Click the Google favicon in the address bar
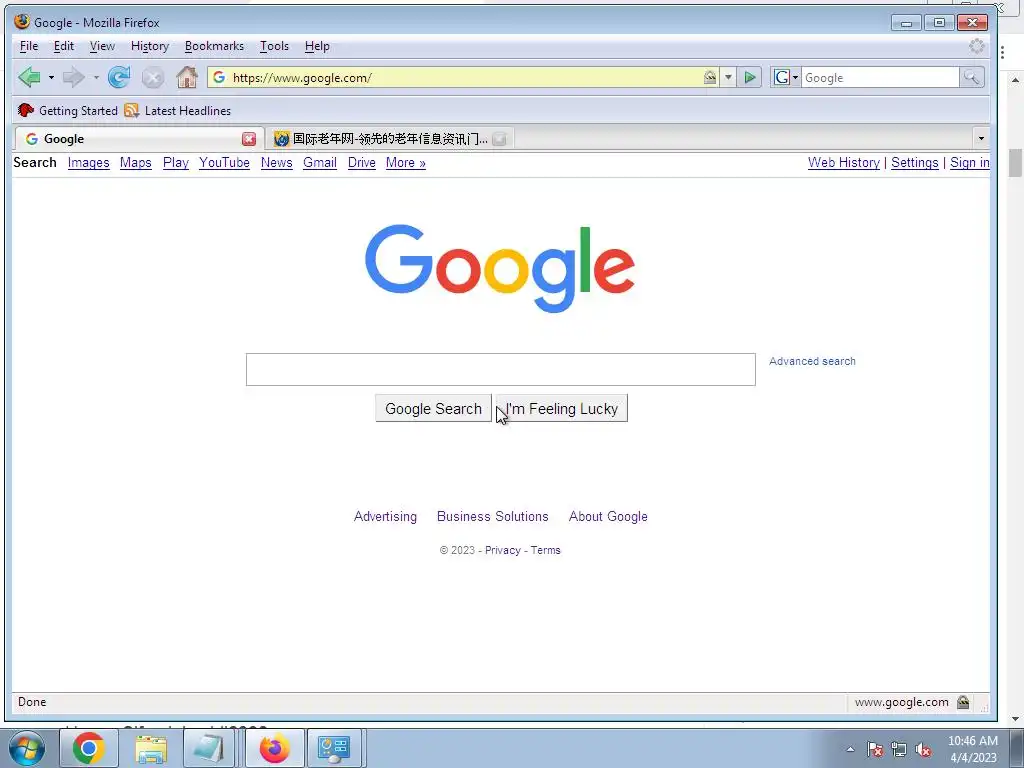Viewport: 1024px width, 768px height. click(219, 77)
